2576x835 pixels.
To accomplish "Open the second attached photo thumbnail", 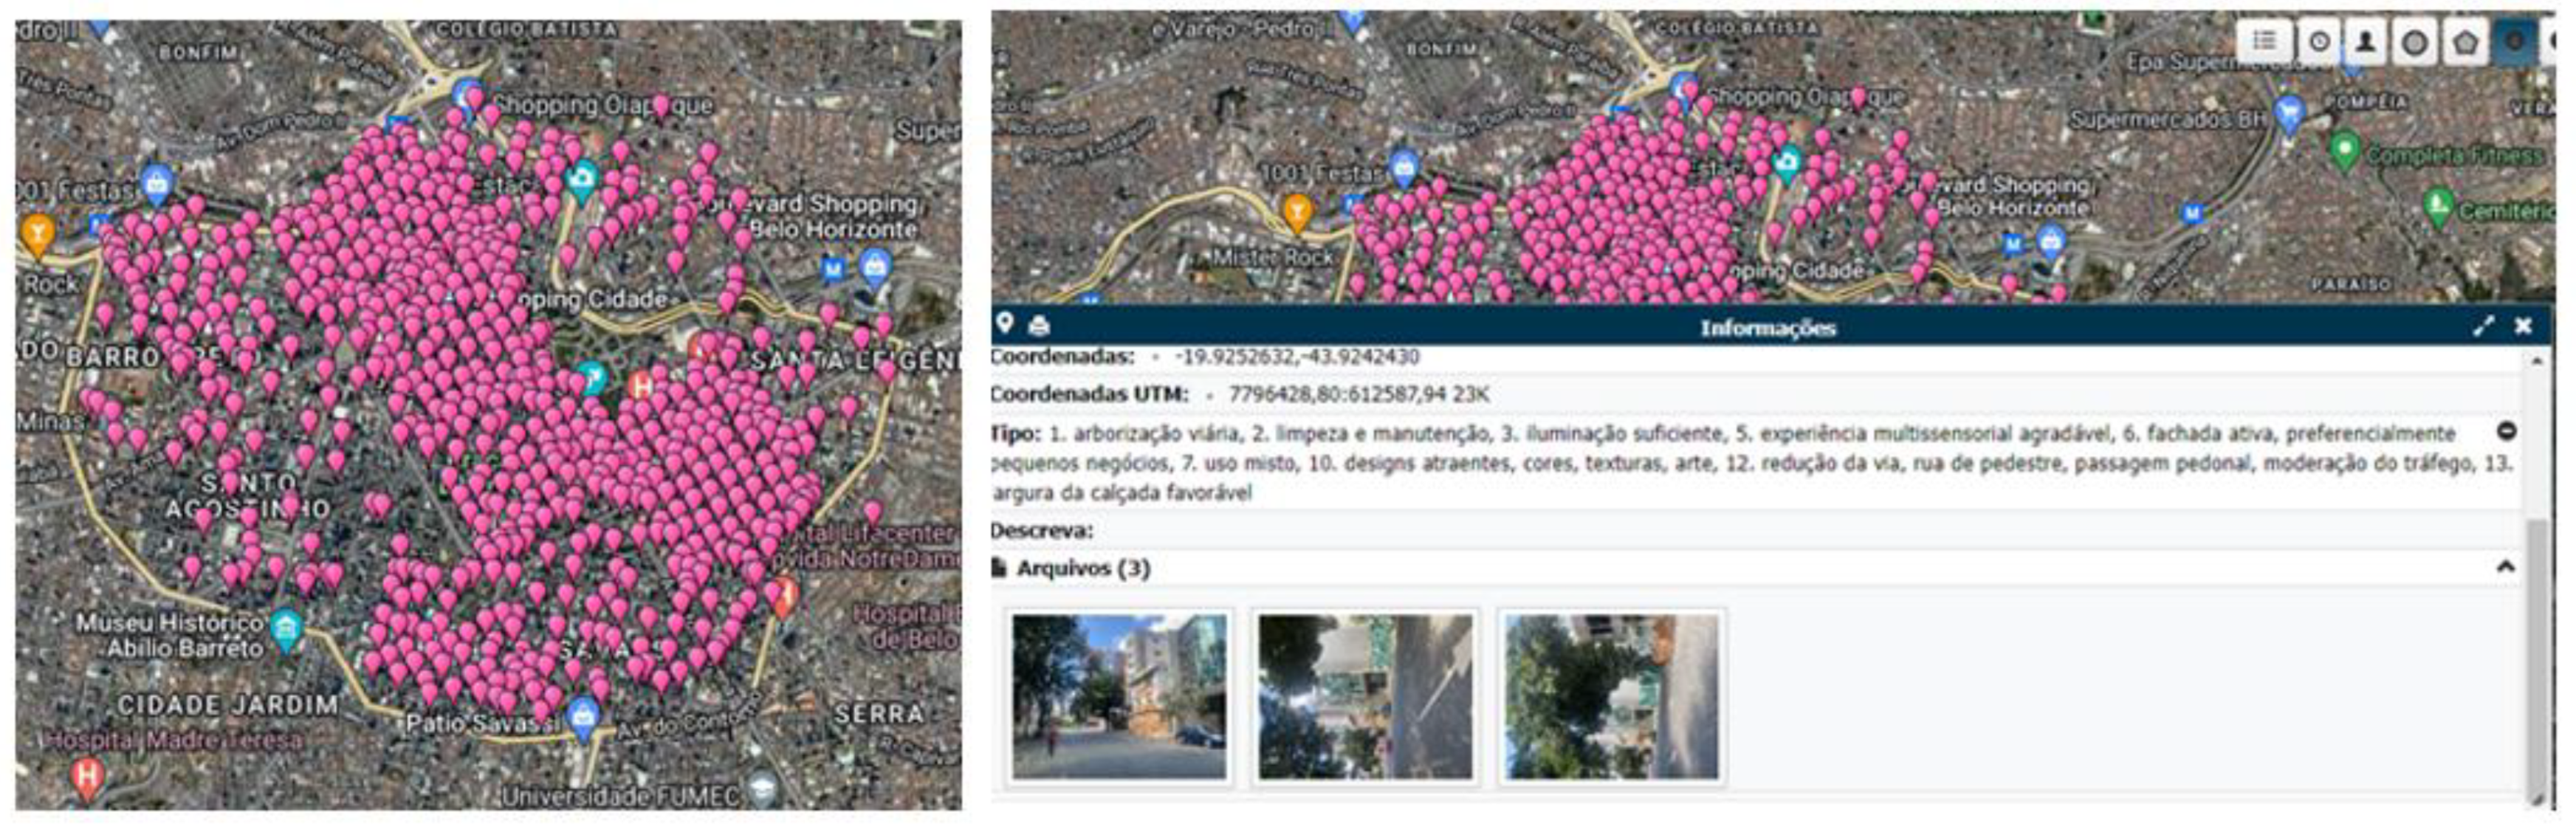I will pos(1365,696).
